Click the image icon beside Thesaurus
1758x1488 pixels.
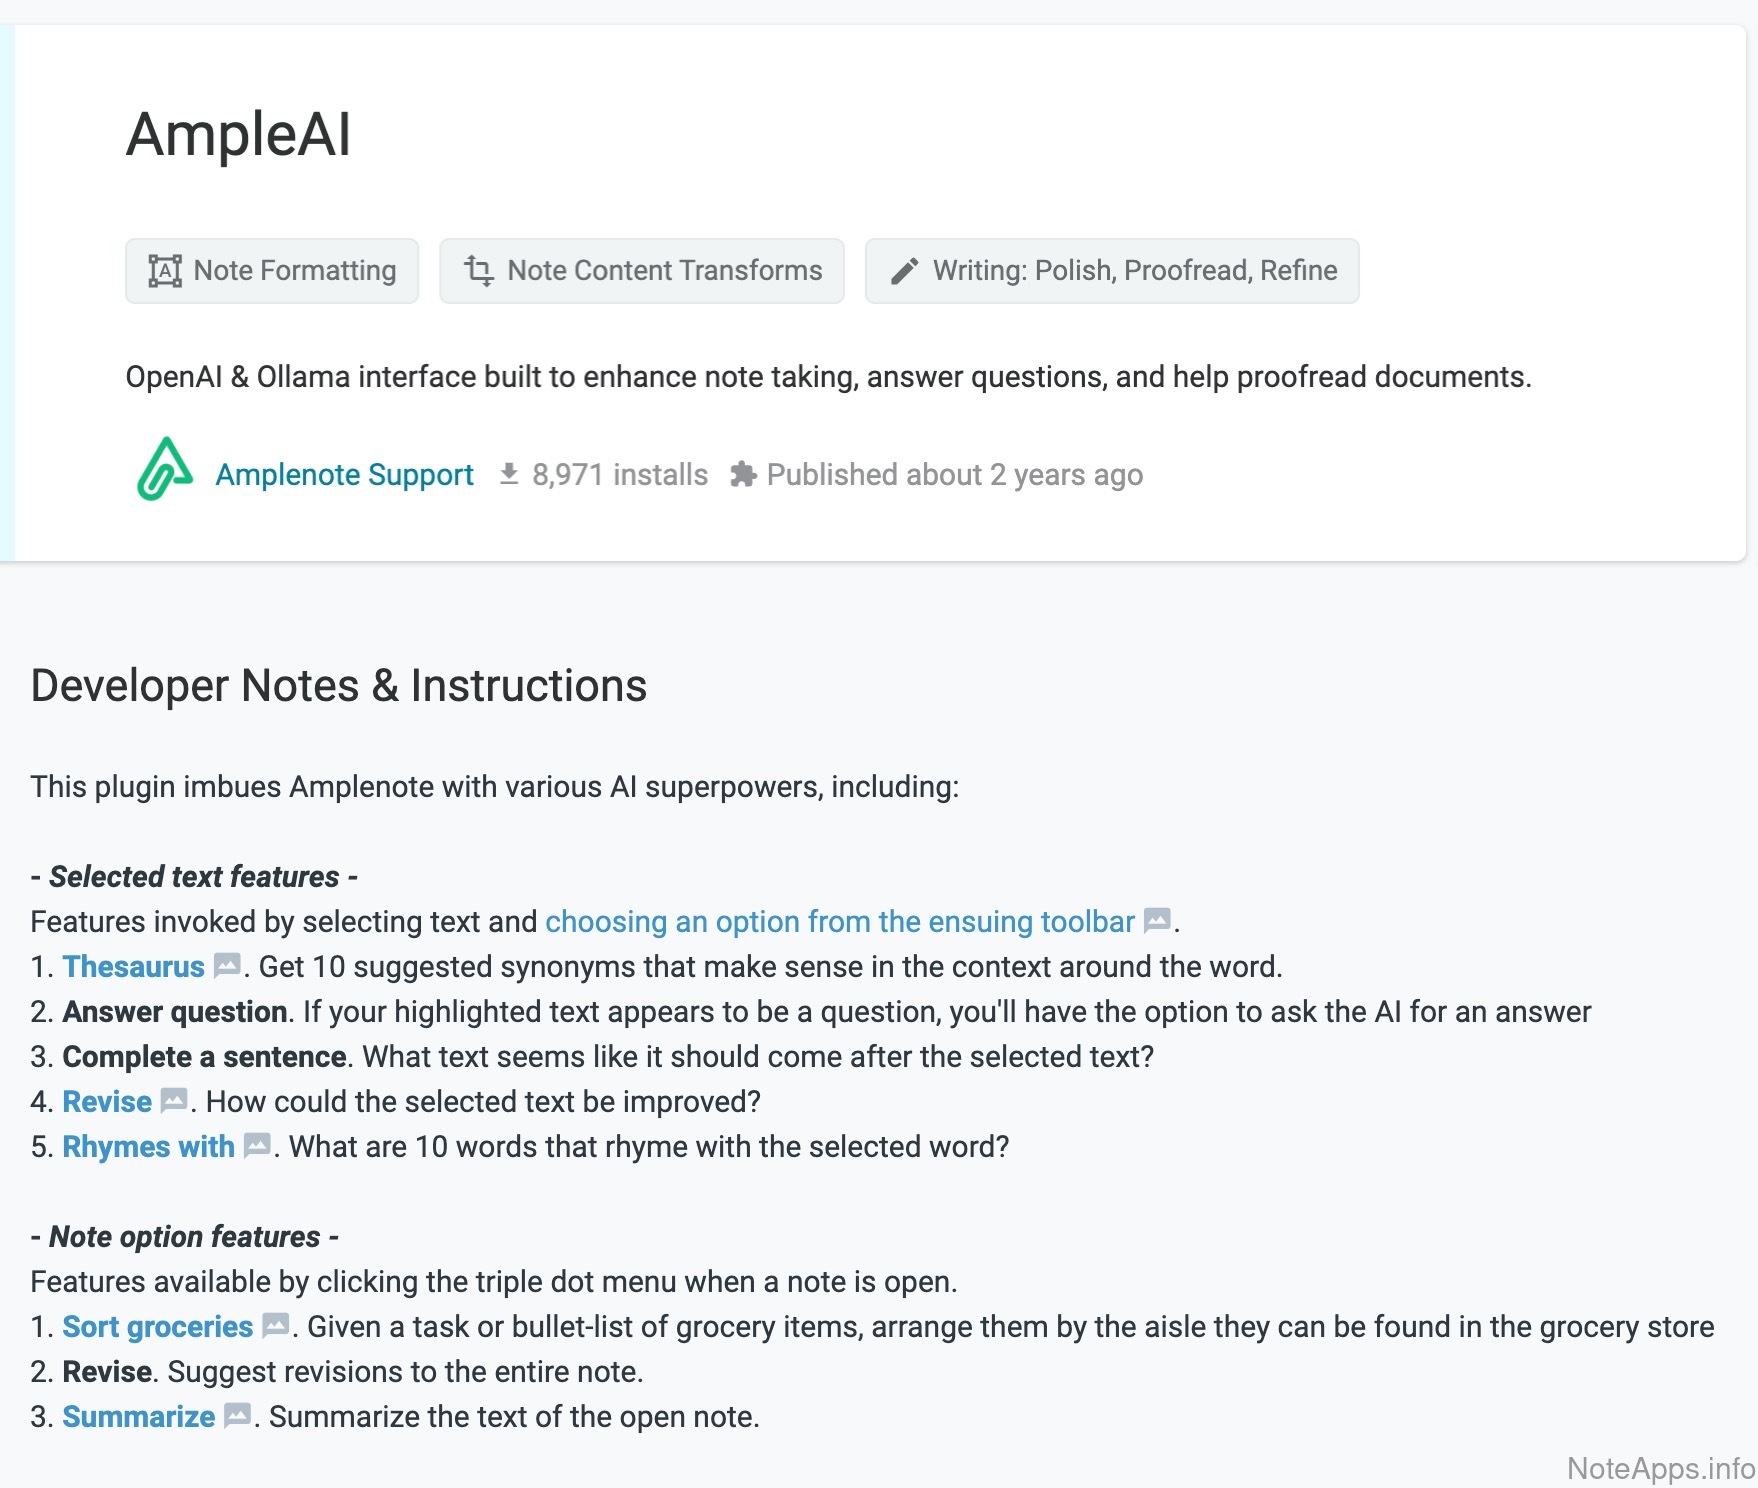pos(227,966)
